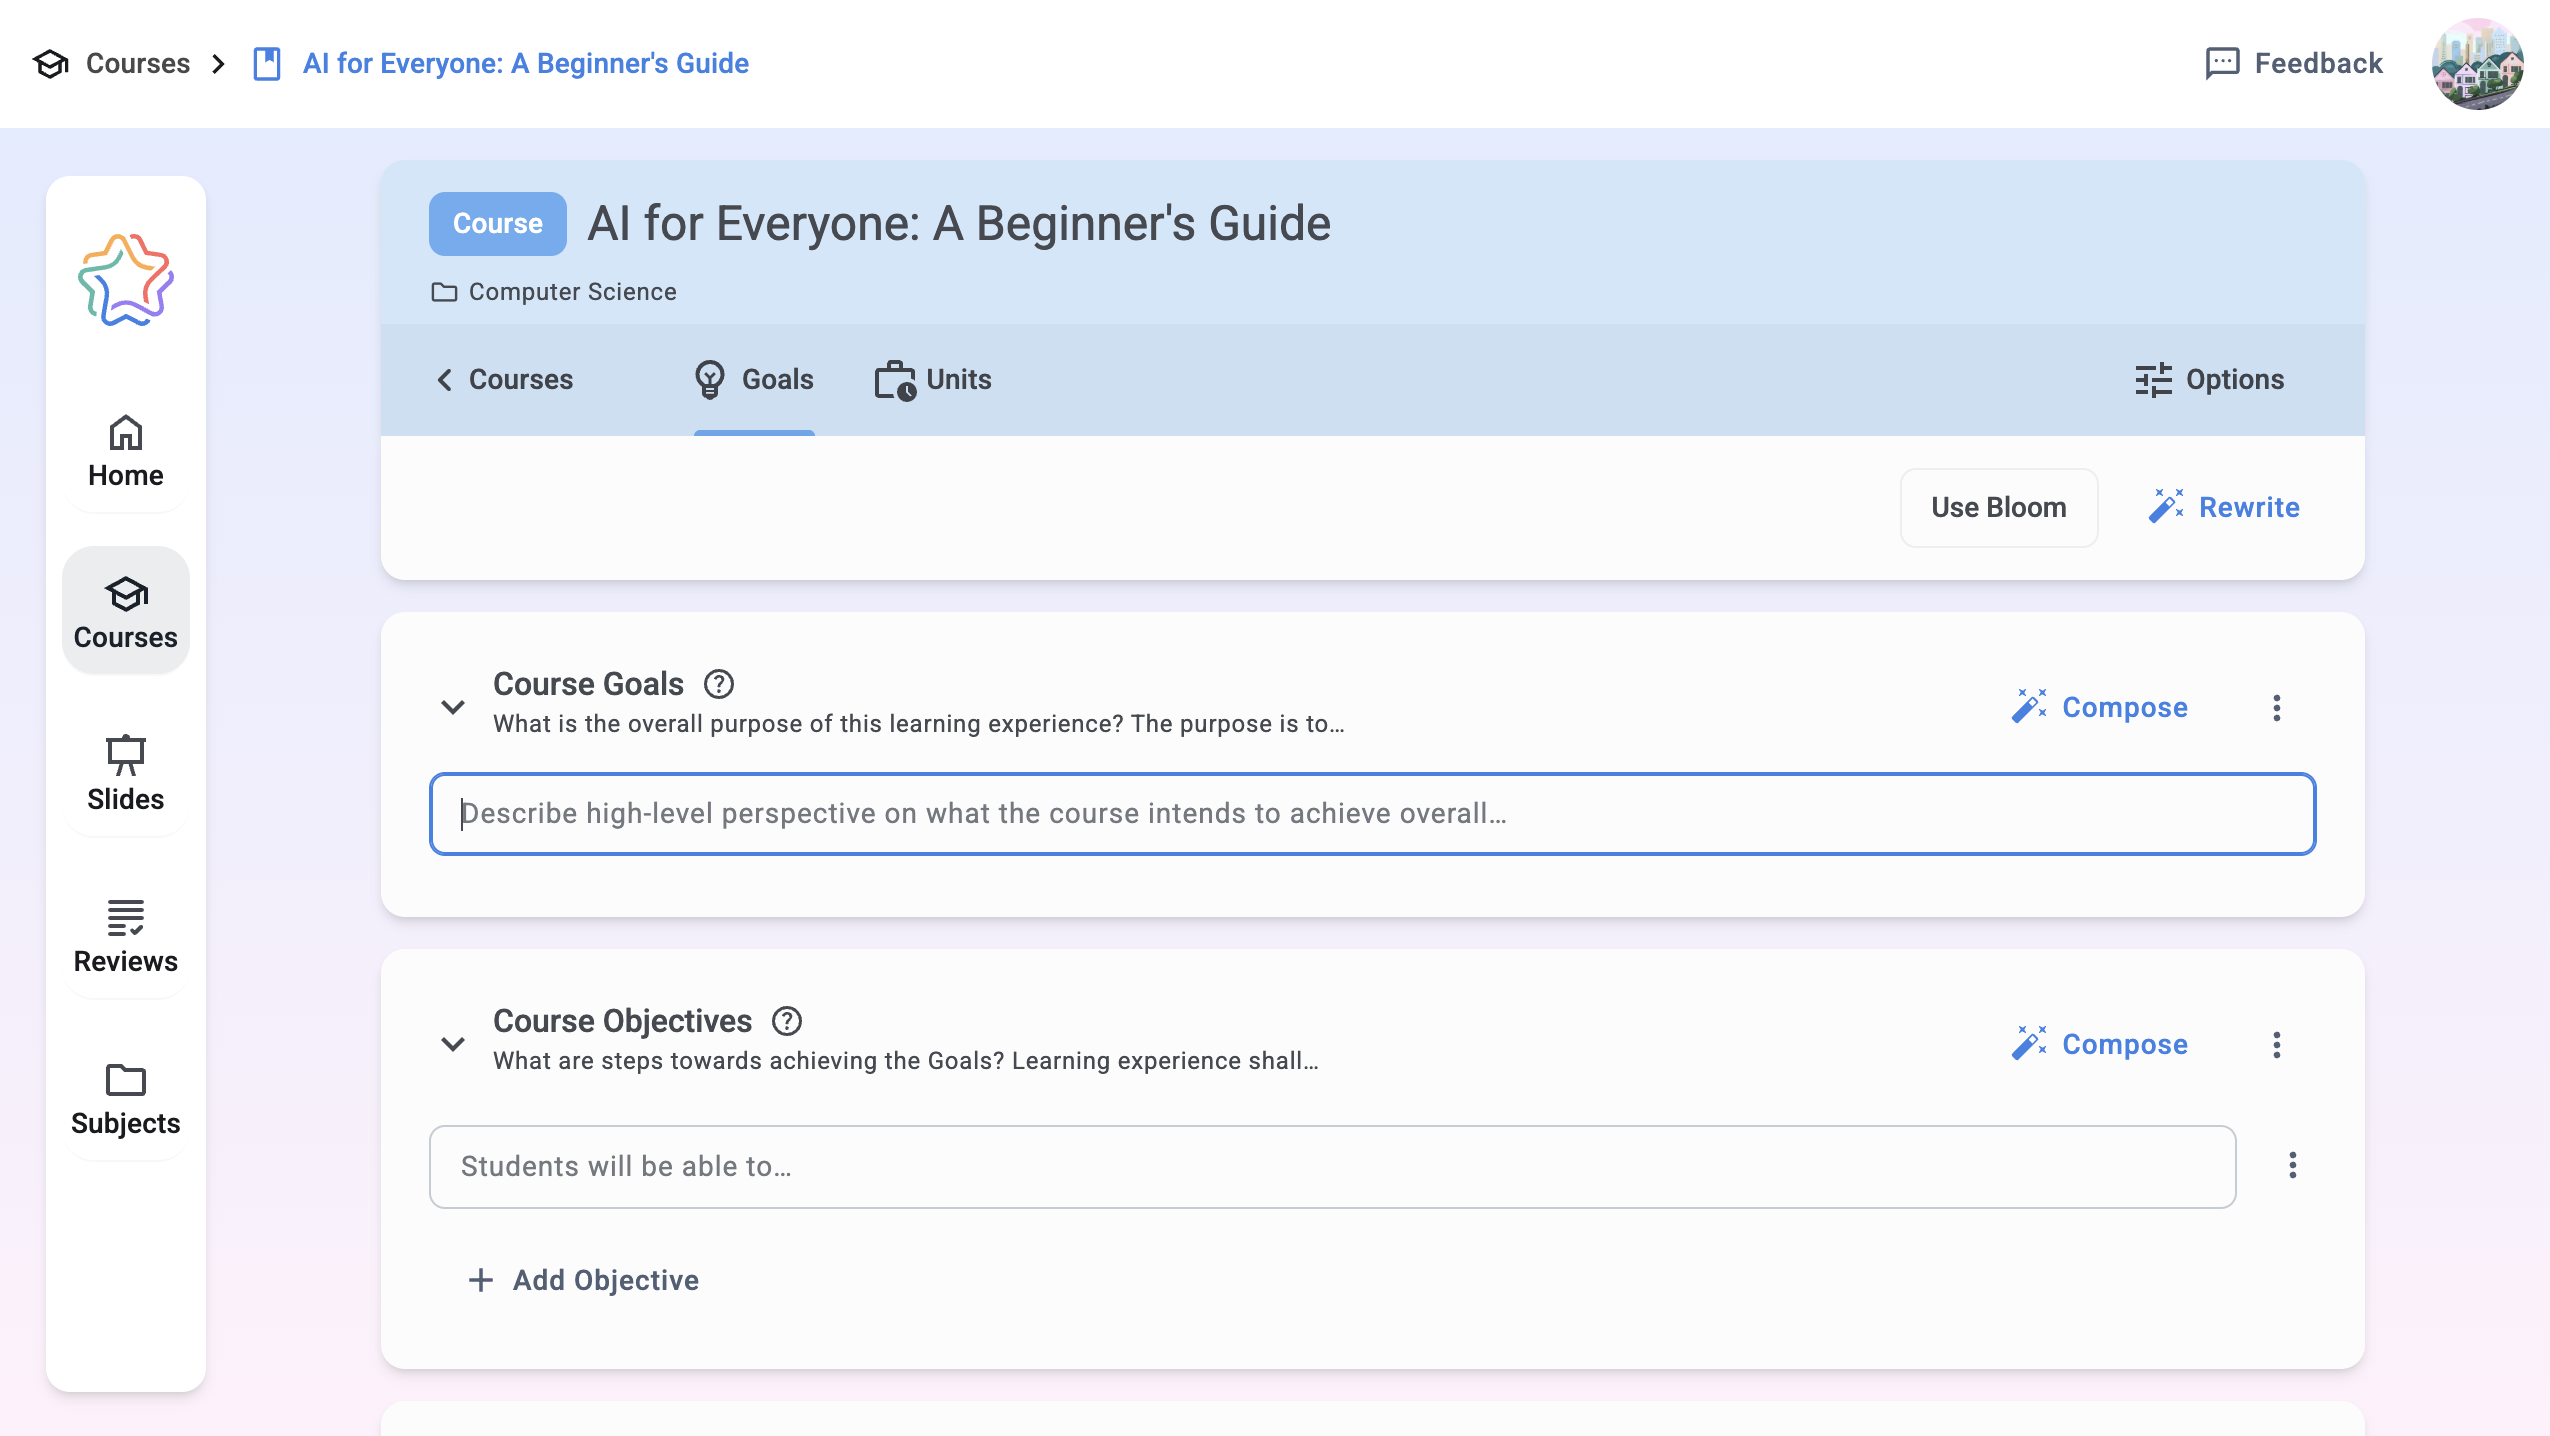Open the Course Goals more options menu
This screenshot has height=1436, width=2550.
click(2277, 708)
